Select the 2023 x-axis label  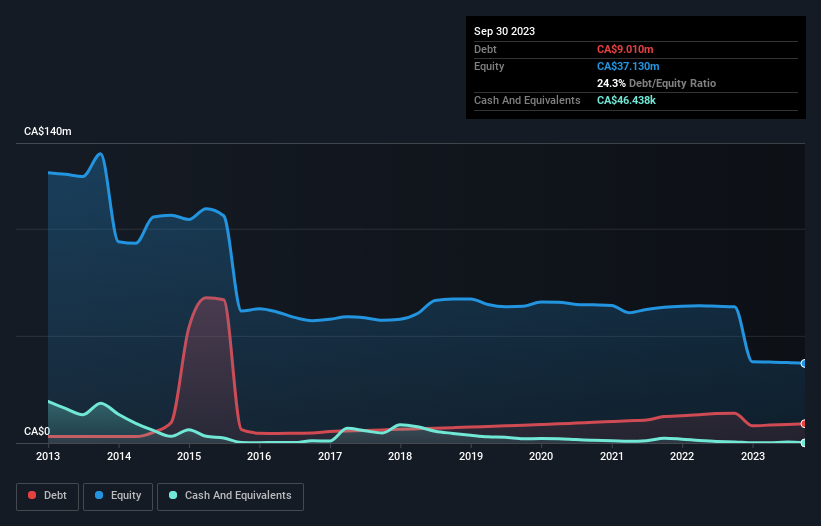(x=753, y=456)
